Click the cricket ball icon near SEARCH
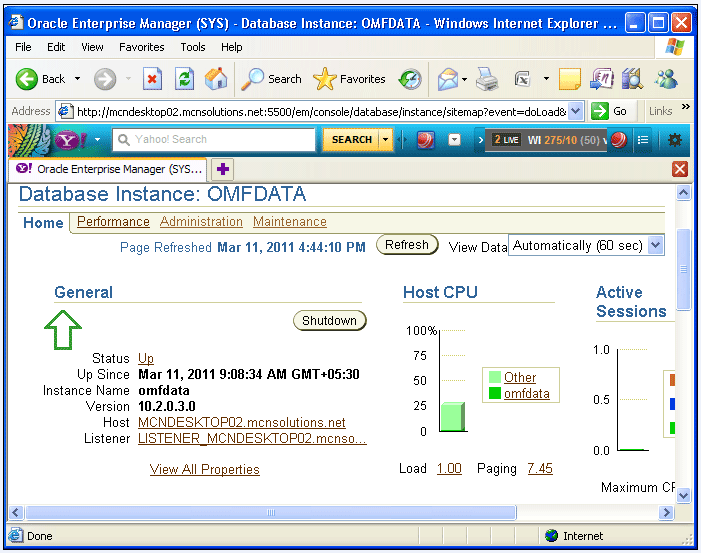701x553 pixels. 426,140
